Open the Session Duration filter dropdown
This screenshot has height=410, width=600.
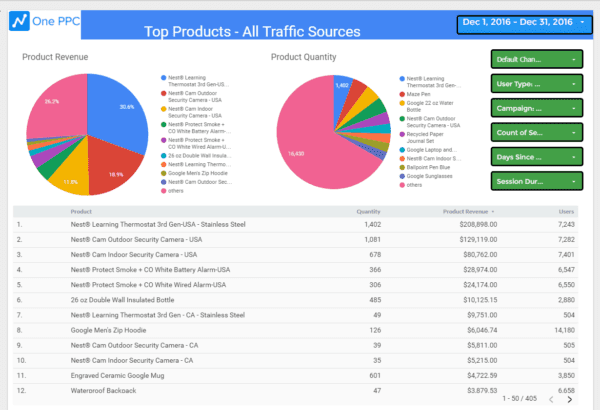point(536,181)
